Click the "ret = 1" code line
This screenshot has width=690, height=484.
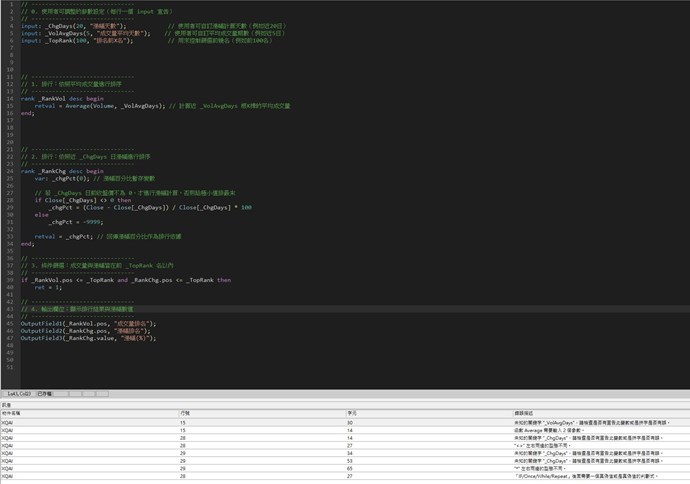pyautogui.click(x=47, y=287)
